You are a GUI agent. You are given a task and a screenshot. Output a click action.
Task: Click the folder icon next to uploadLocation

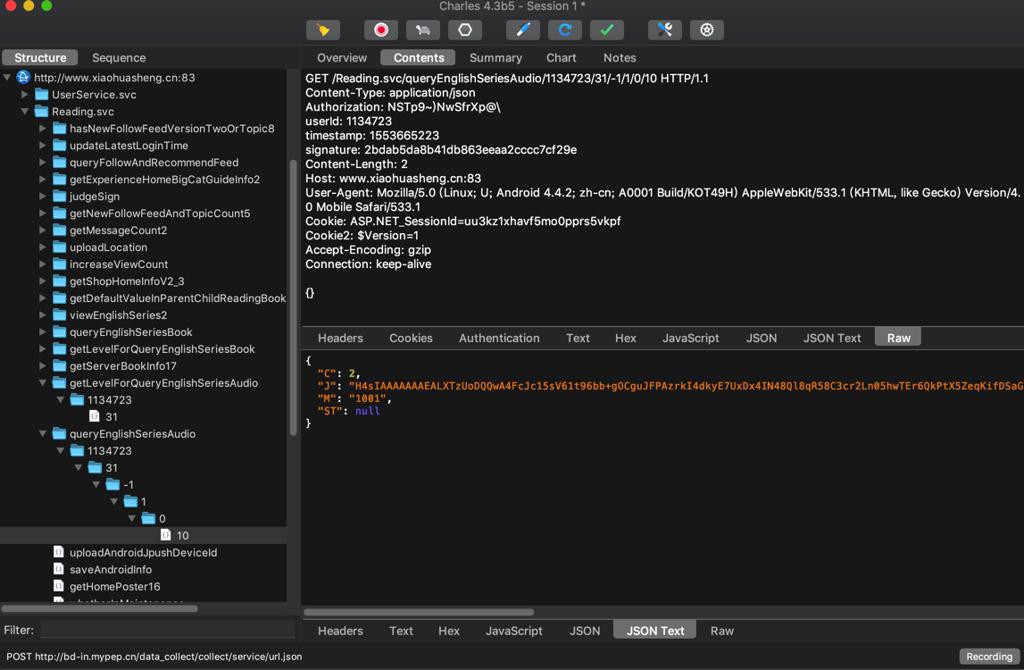pos(59,247)
